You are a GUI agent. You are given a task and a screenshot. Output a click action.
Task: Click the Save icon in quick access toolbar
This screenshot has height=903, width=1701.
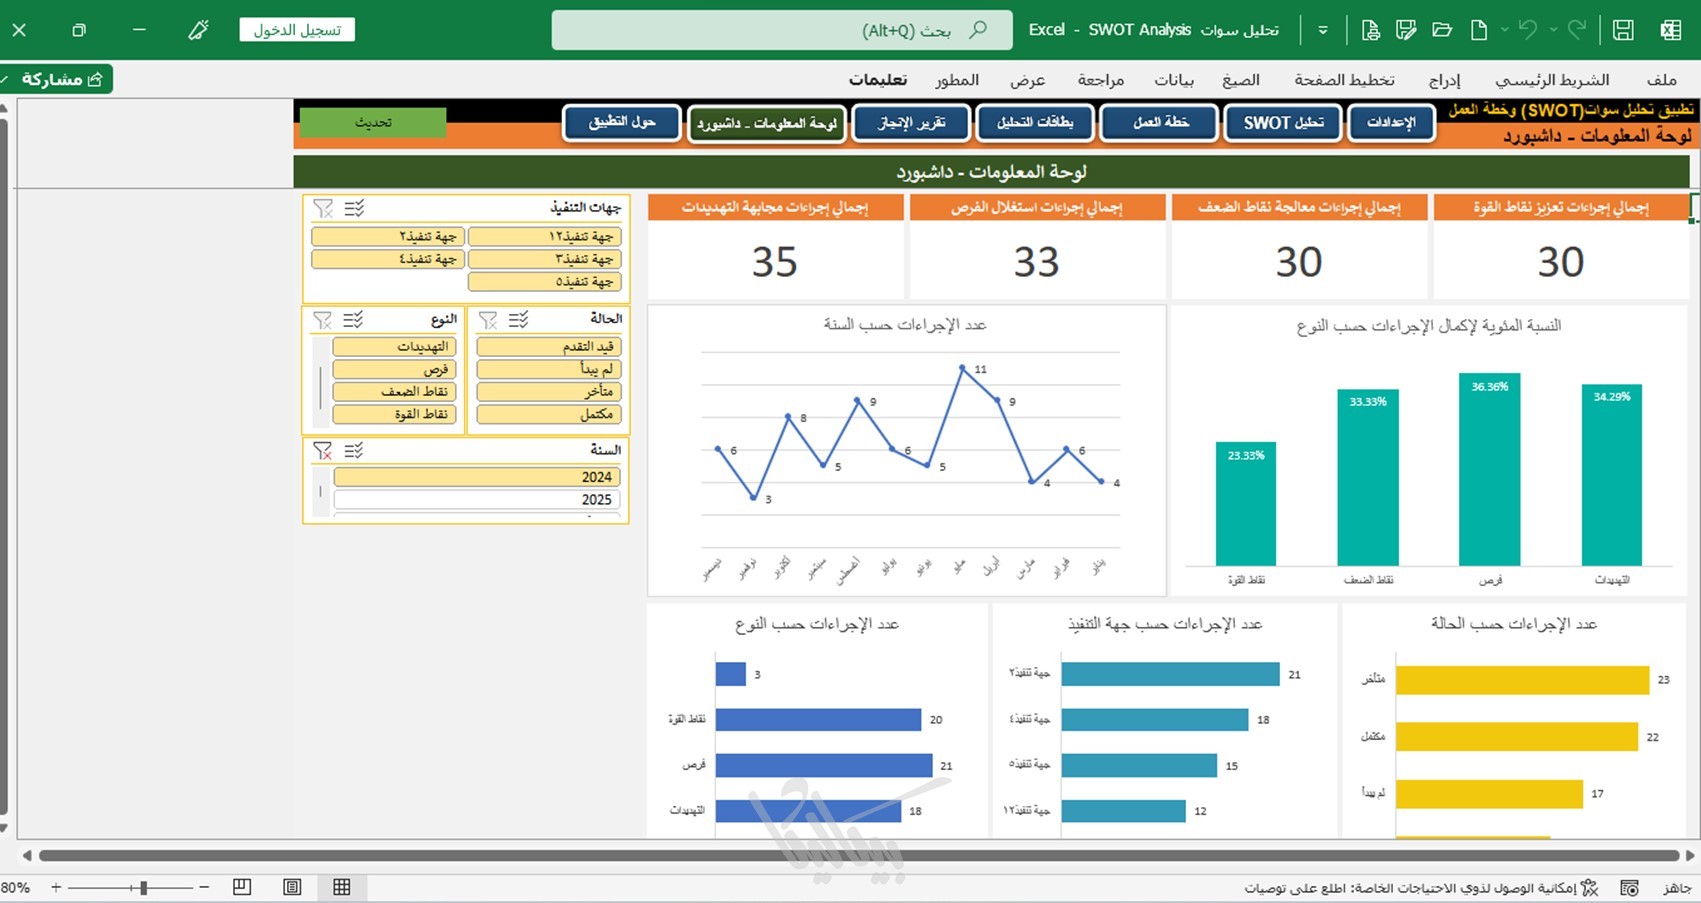point(1623,30)
